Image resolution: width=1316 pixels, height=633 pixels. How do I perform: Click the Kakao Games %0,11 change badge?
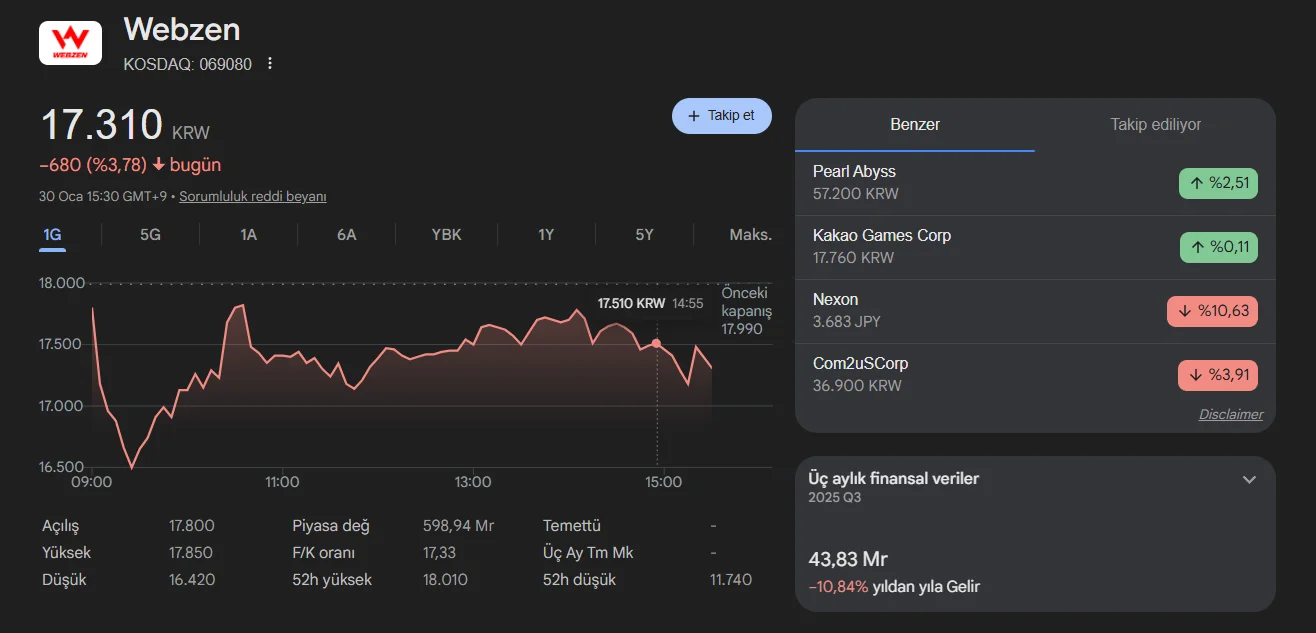coord(1217,247)
